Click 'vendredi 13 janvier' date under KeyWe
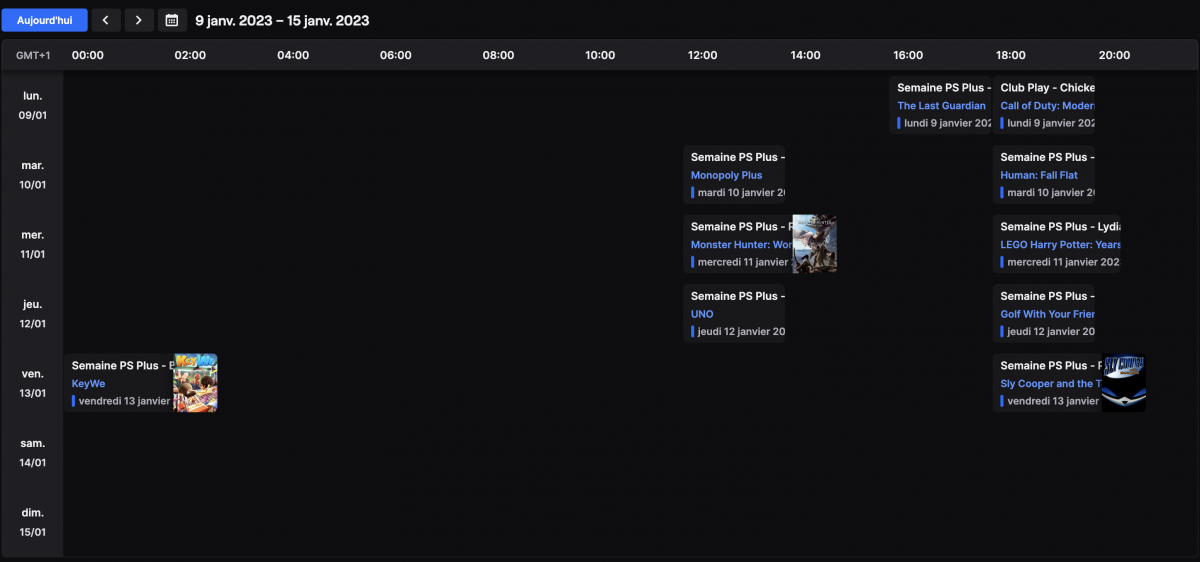 [125, 401]
